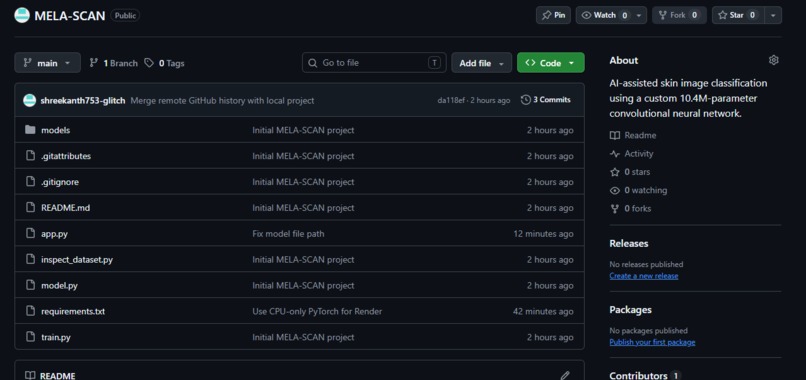This screenshot has height=380, width=806.
Task: Open the README.md file
Action: [x=65, y=208]
